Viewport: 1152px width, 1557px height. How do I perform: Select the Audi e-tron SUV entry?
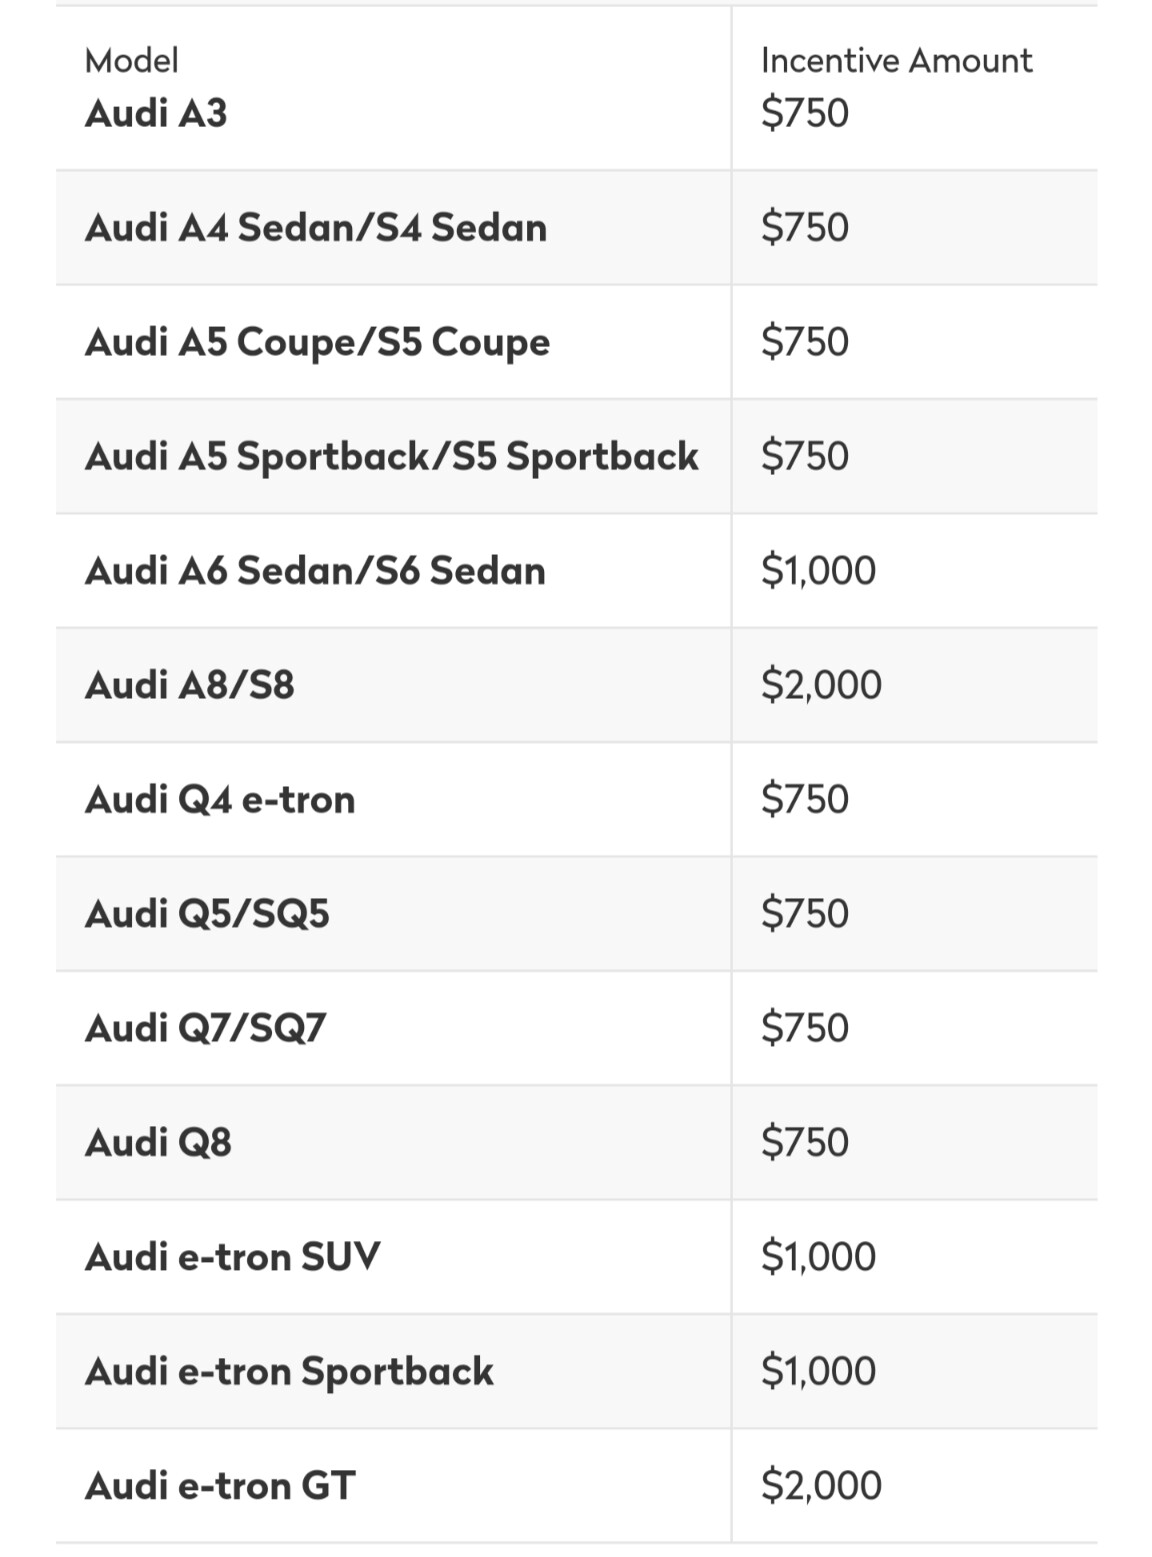233,1257
